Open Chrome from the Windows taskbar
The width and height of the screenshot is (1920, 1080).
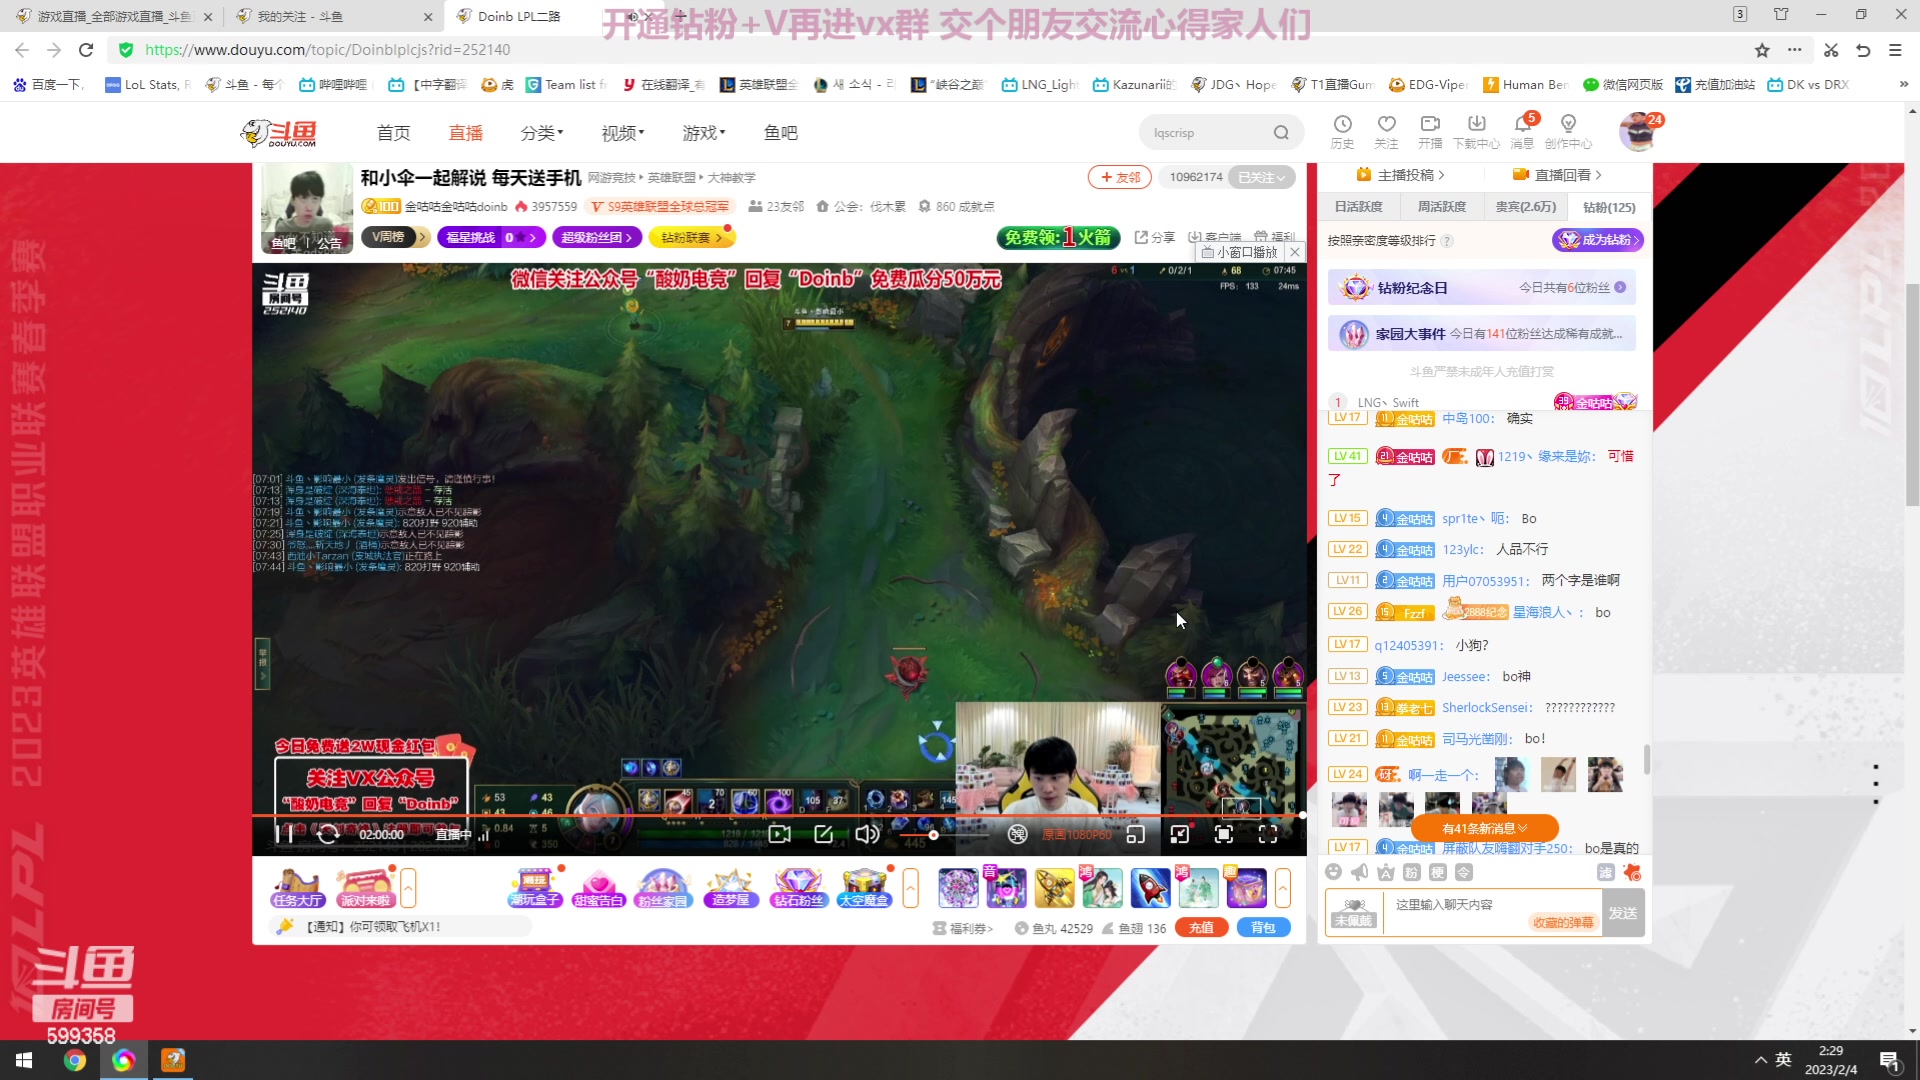point(75,1060)
